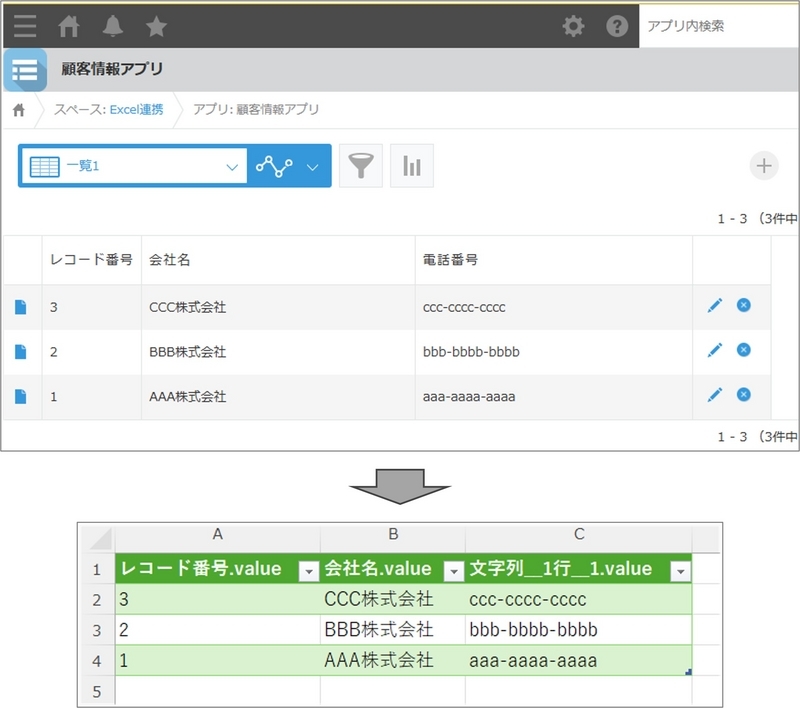Viewport: 800px width, 708px height.
Task: Open the filter funnel icon
Action: pos(361,165)
